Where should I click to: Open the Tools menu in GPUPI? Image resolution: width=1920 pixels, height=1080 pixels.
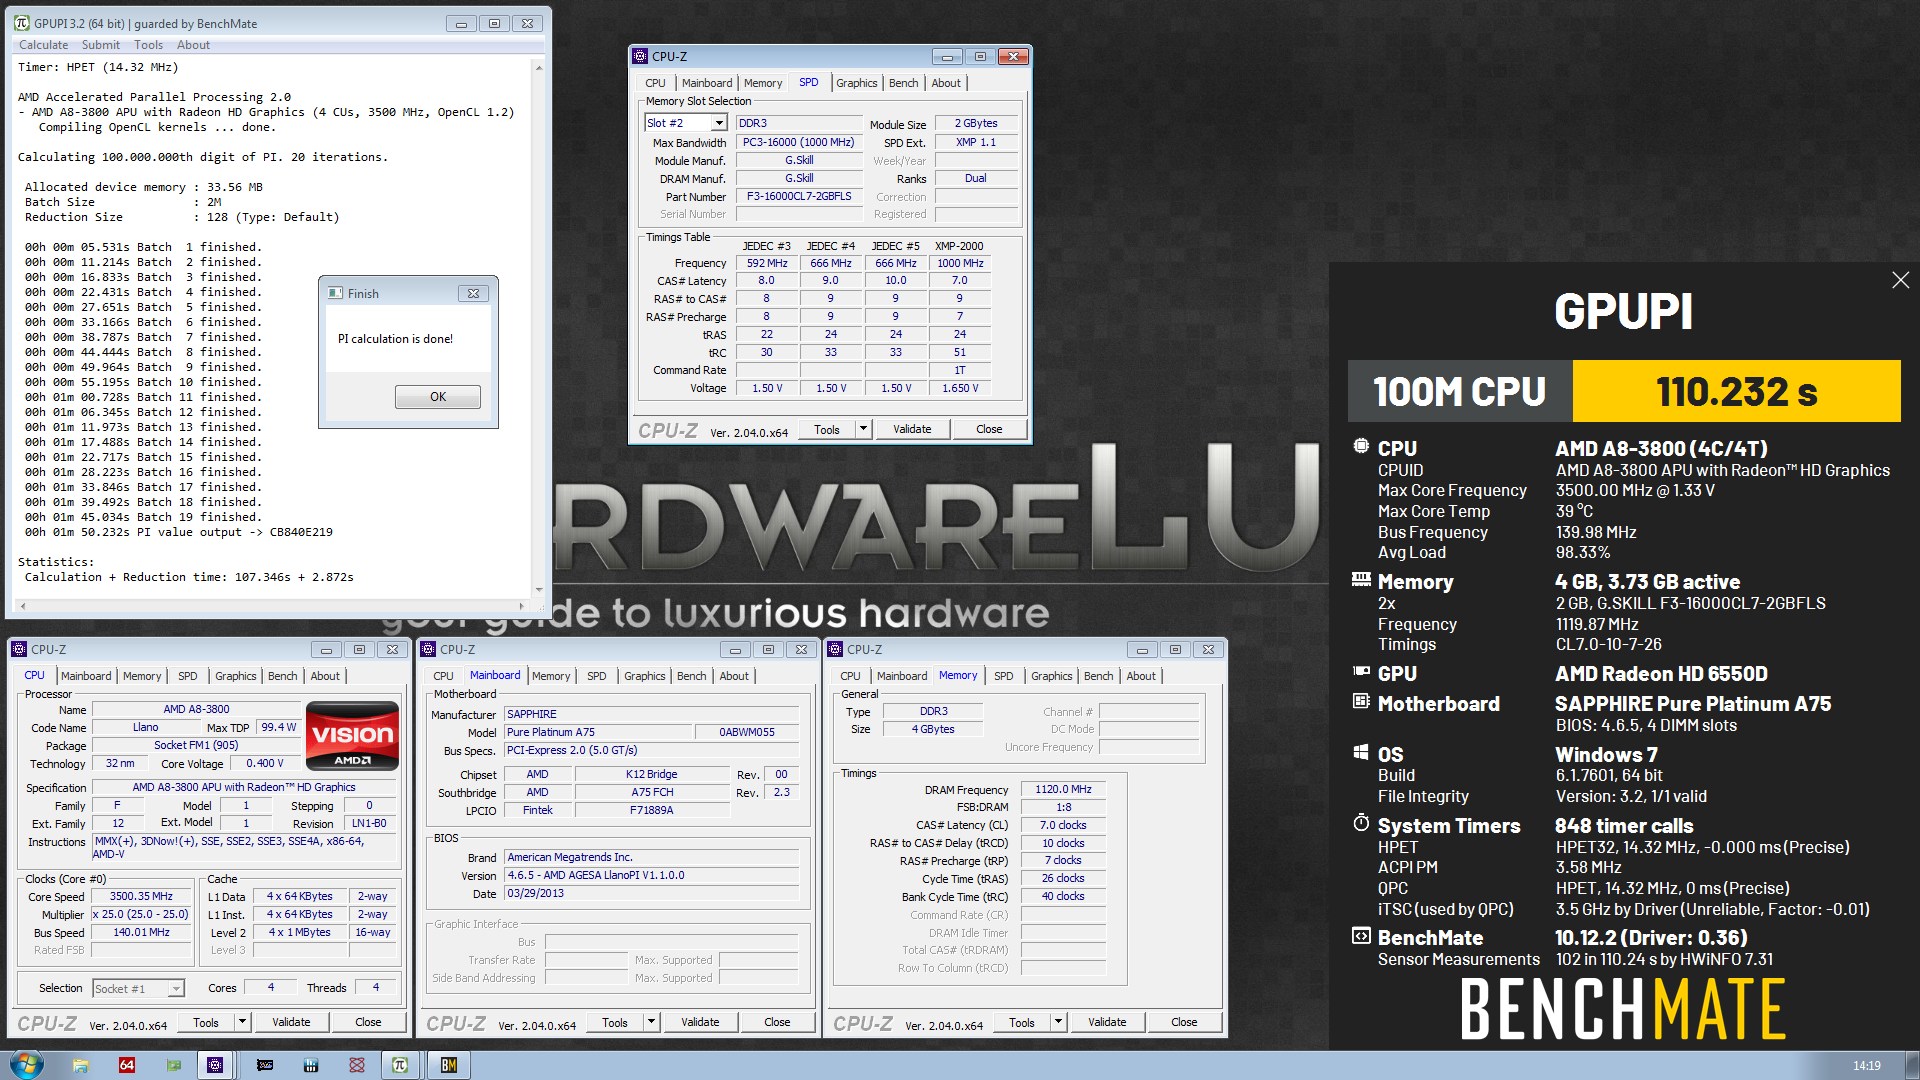click(148, 45)
